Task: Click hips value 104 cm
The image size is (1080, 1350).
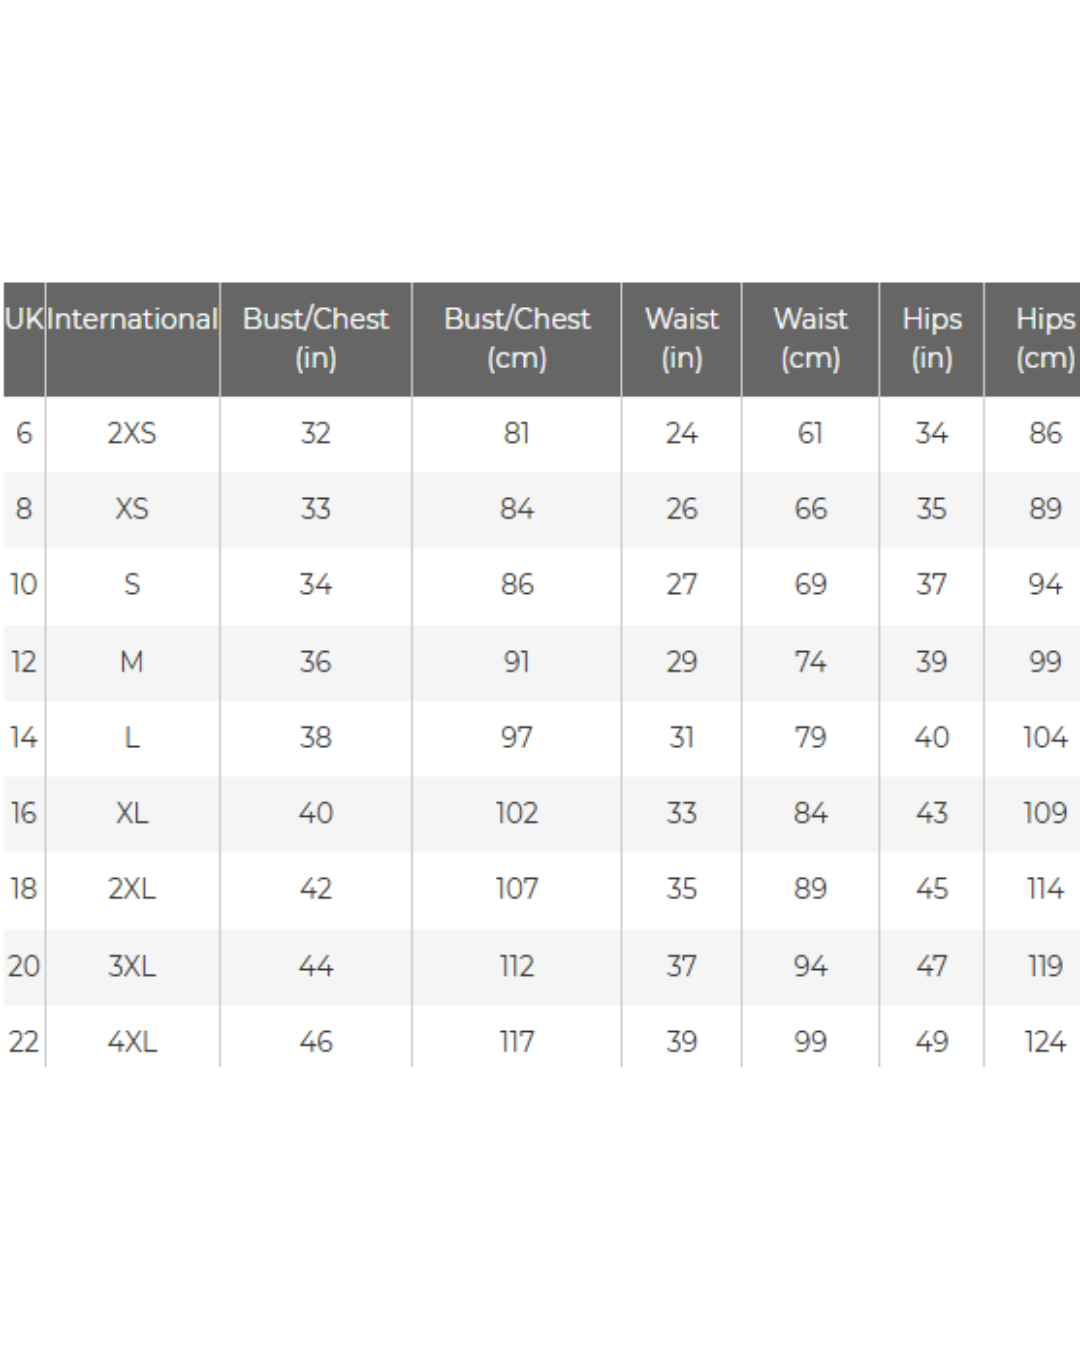Action: pos(1046,738)
